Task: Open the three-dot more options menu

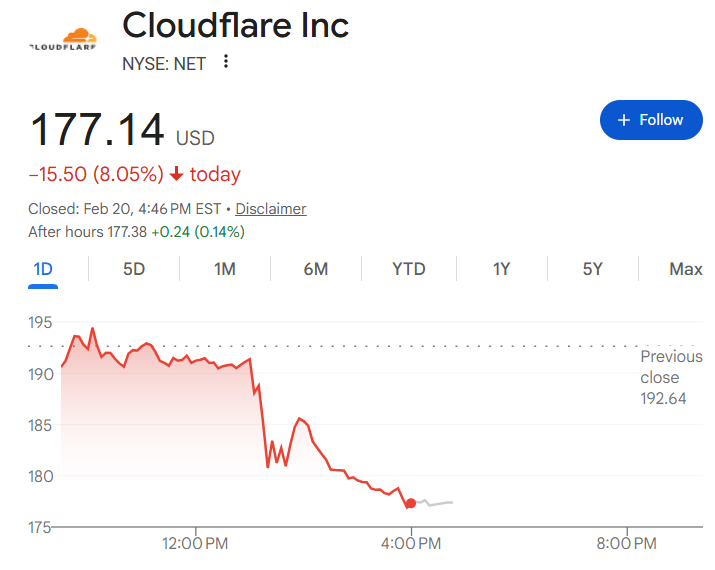Action: click(x=226, y=62)
